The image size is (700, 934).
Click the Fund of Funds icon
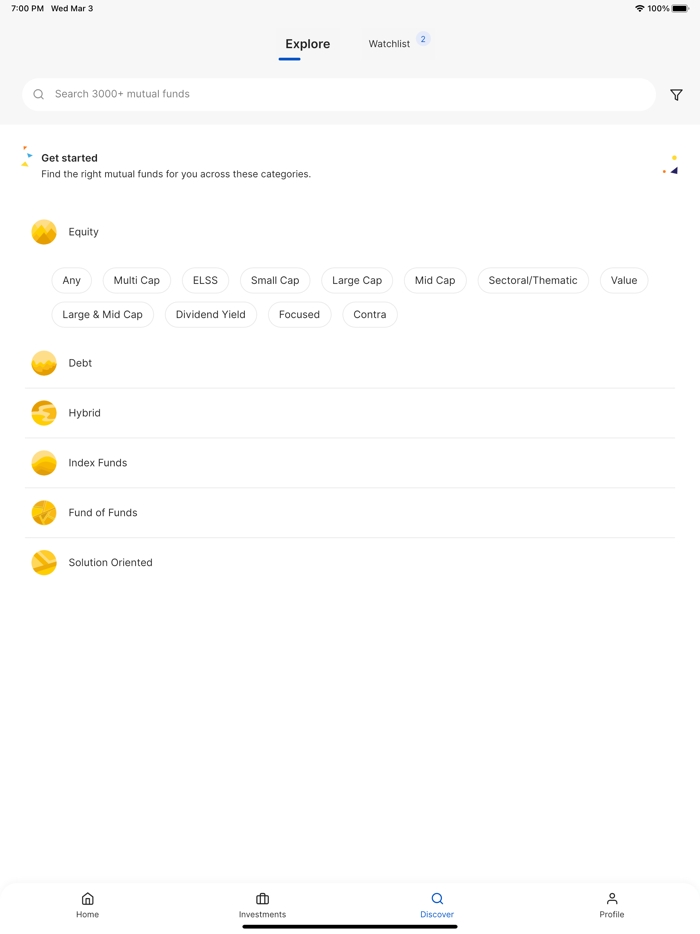44,513
